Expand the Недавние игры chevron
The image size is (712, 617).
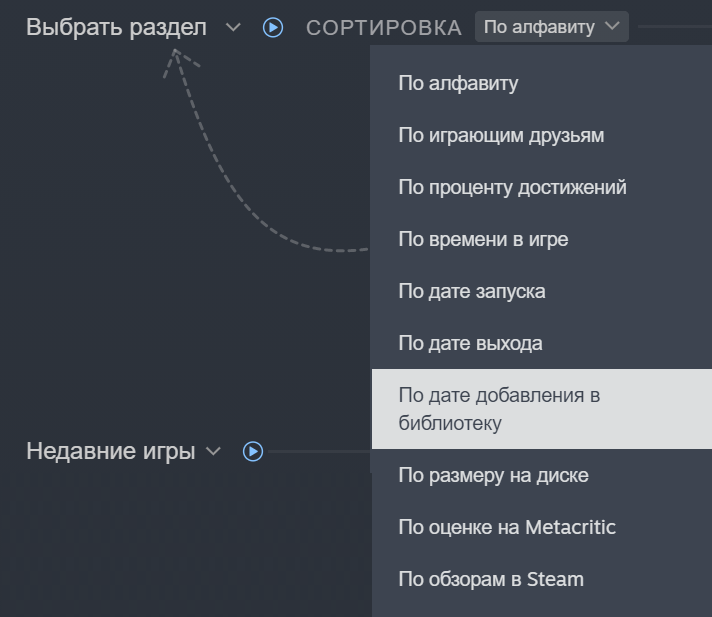click(x=213, y=452)
